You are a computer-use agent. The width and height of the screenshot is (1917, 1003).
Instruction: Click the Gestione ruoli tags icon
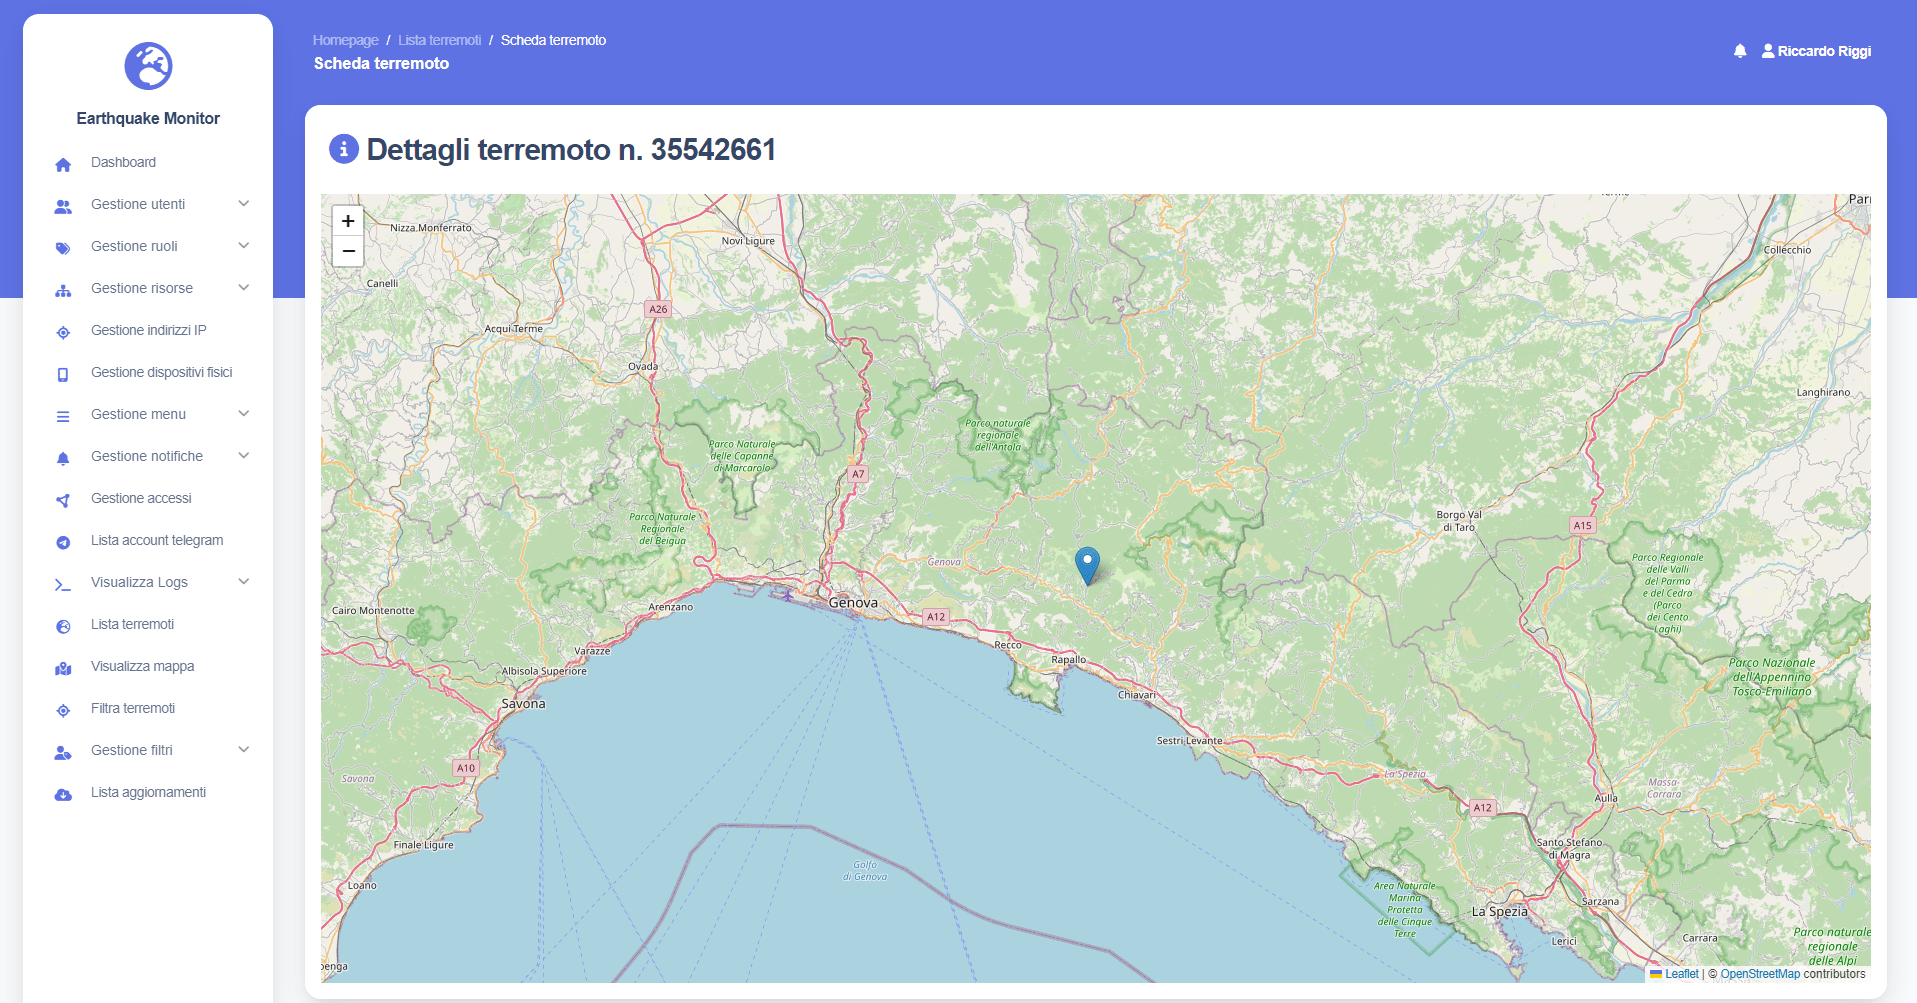click(63, 248)
